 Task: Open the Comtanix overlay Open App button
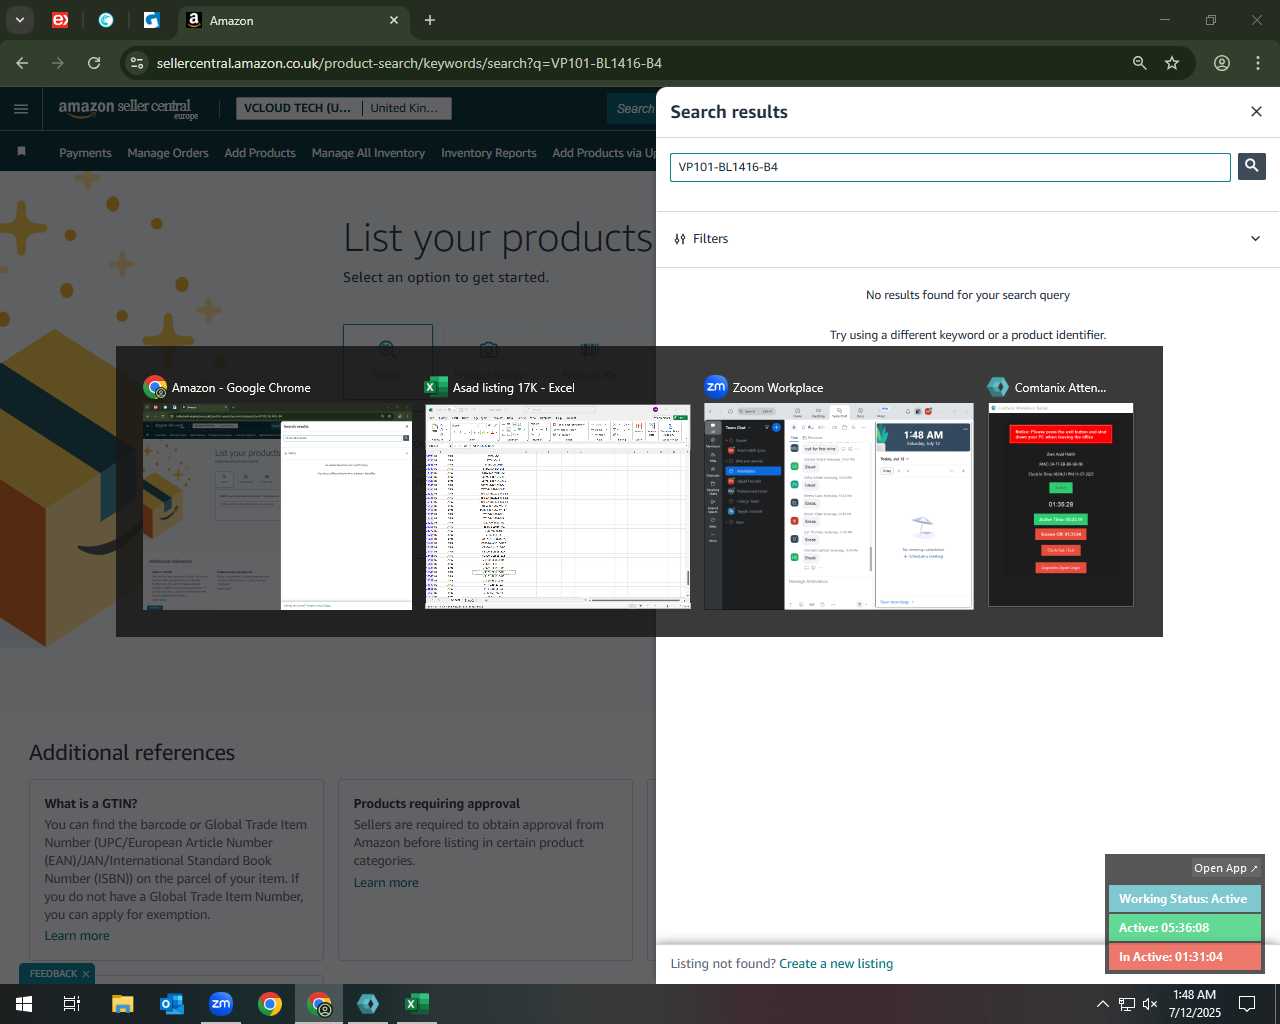[x=1226, y=868]
